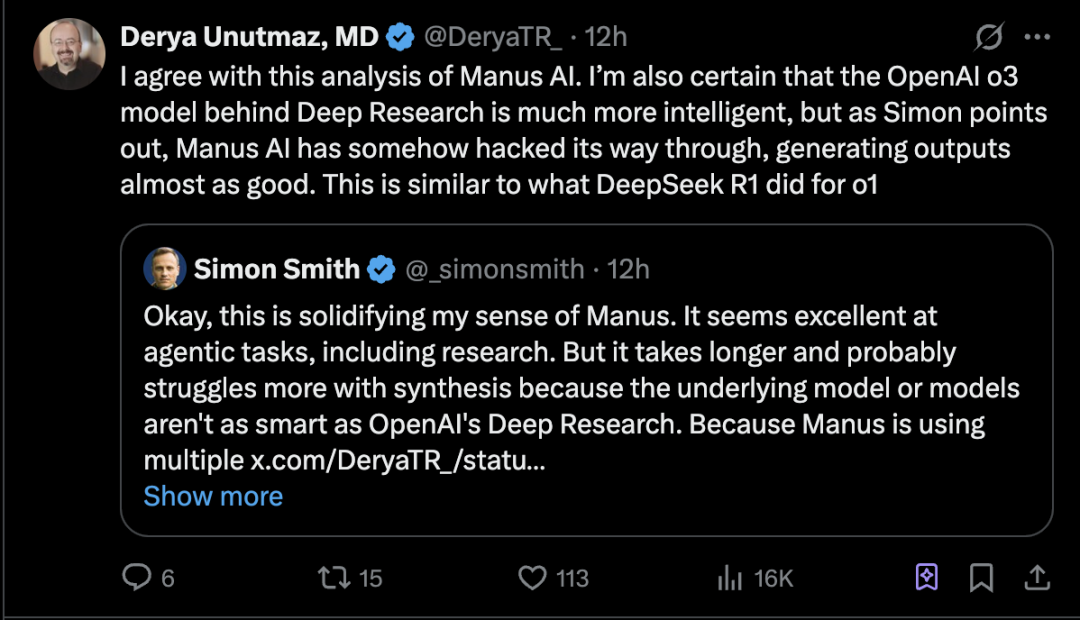Share the post via share icon

(1037, 577)
